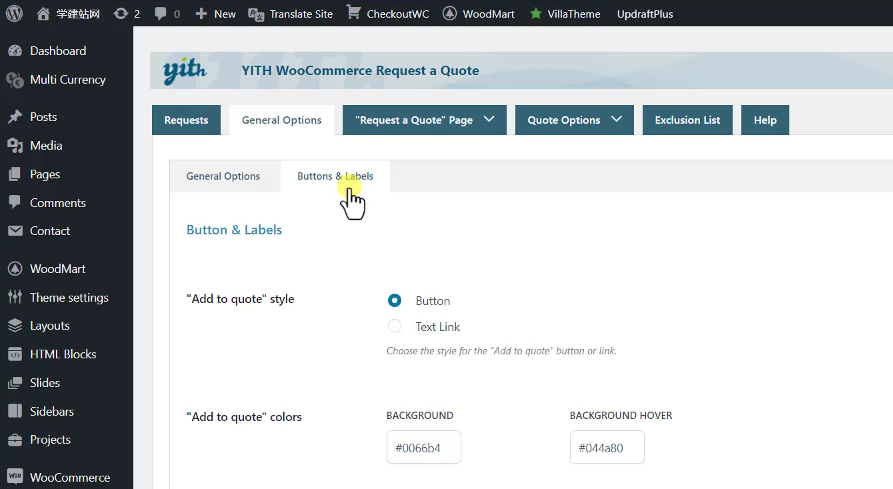The height and width of the screenshot is (489, 893).
Task: Click the Posts pin icon
Action: [x=15, y=117]
